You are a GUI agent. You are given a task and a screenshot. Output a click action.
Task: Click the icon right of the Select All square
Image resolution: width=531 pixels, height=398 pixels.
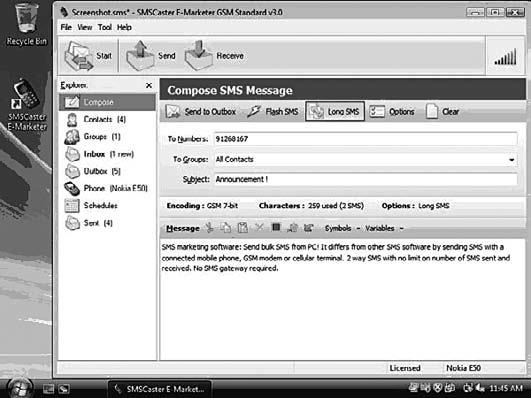pos(292,228)
